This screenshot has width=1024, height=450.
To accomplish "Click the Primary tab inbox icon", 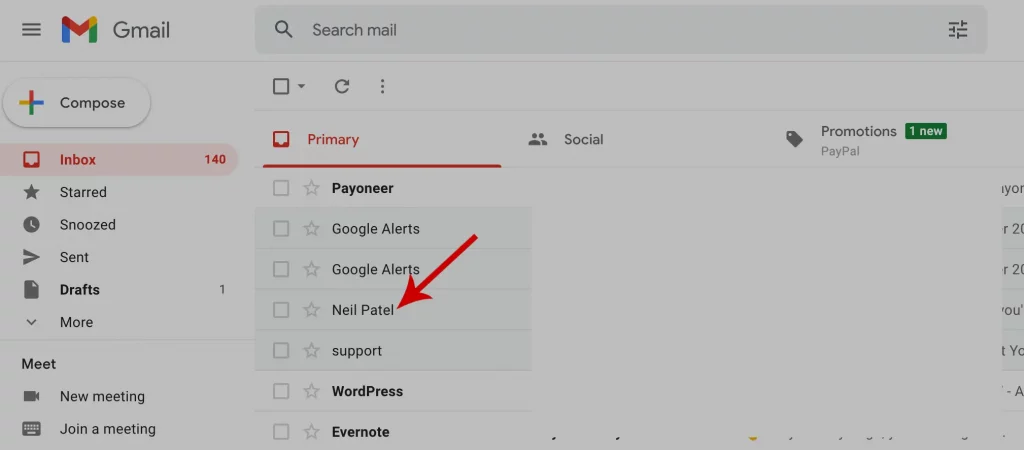I will (281, 139).
